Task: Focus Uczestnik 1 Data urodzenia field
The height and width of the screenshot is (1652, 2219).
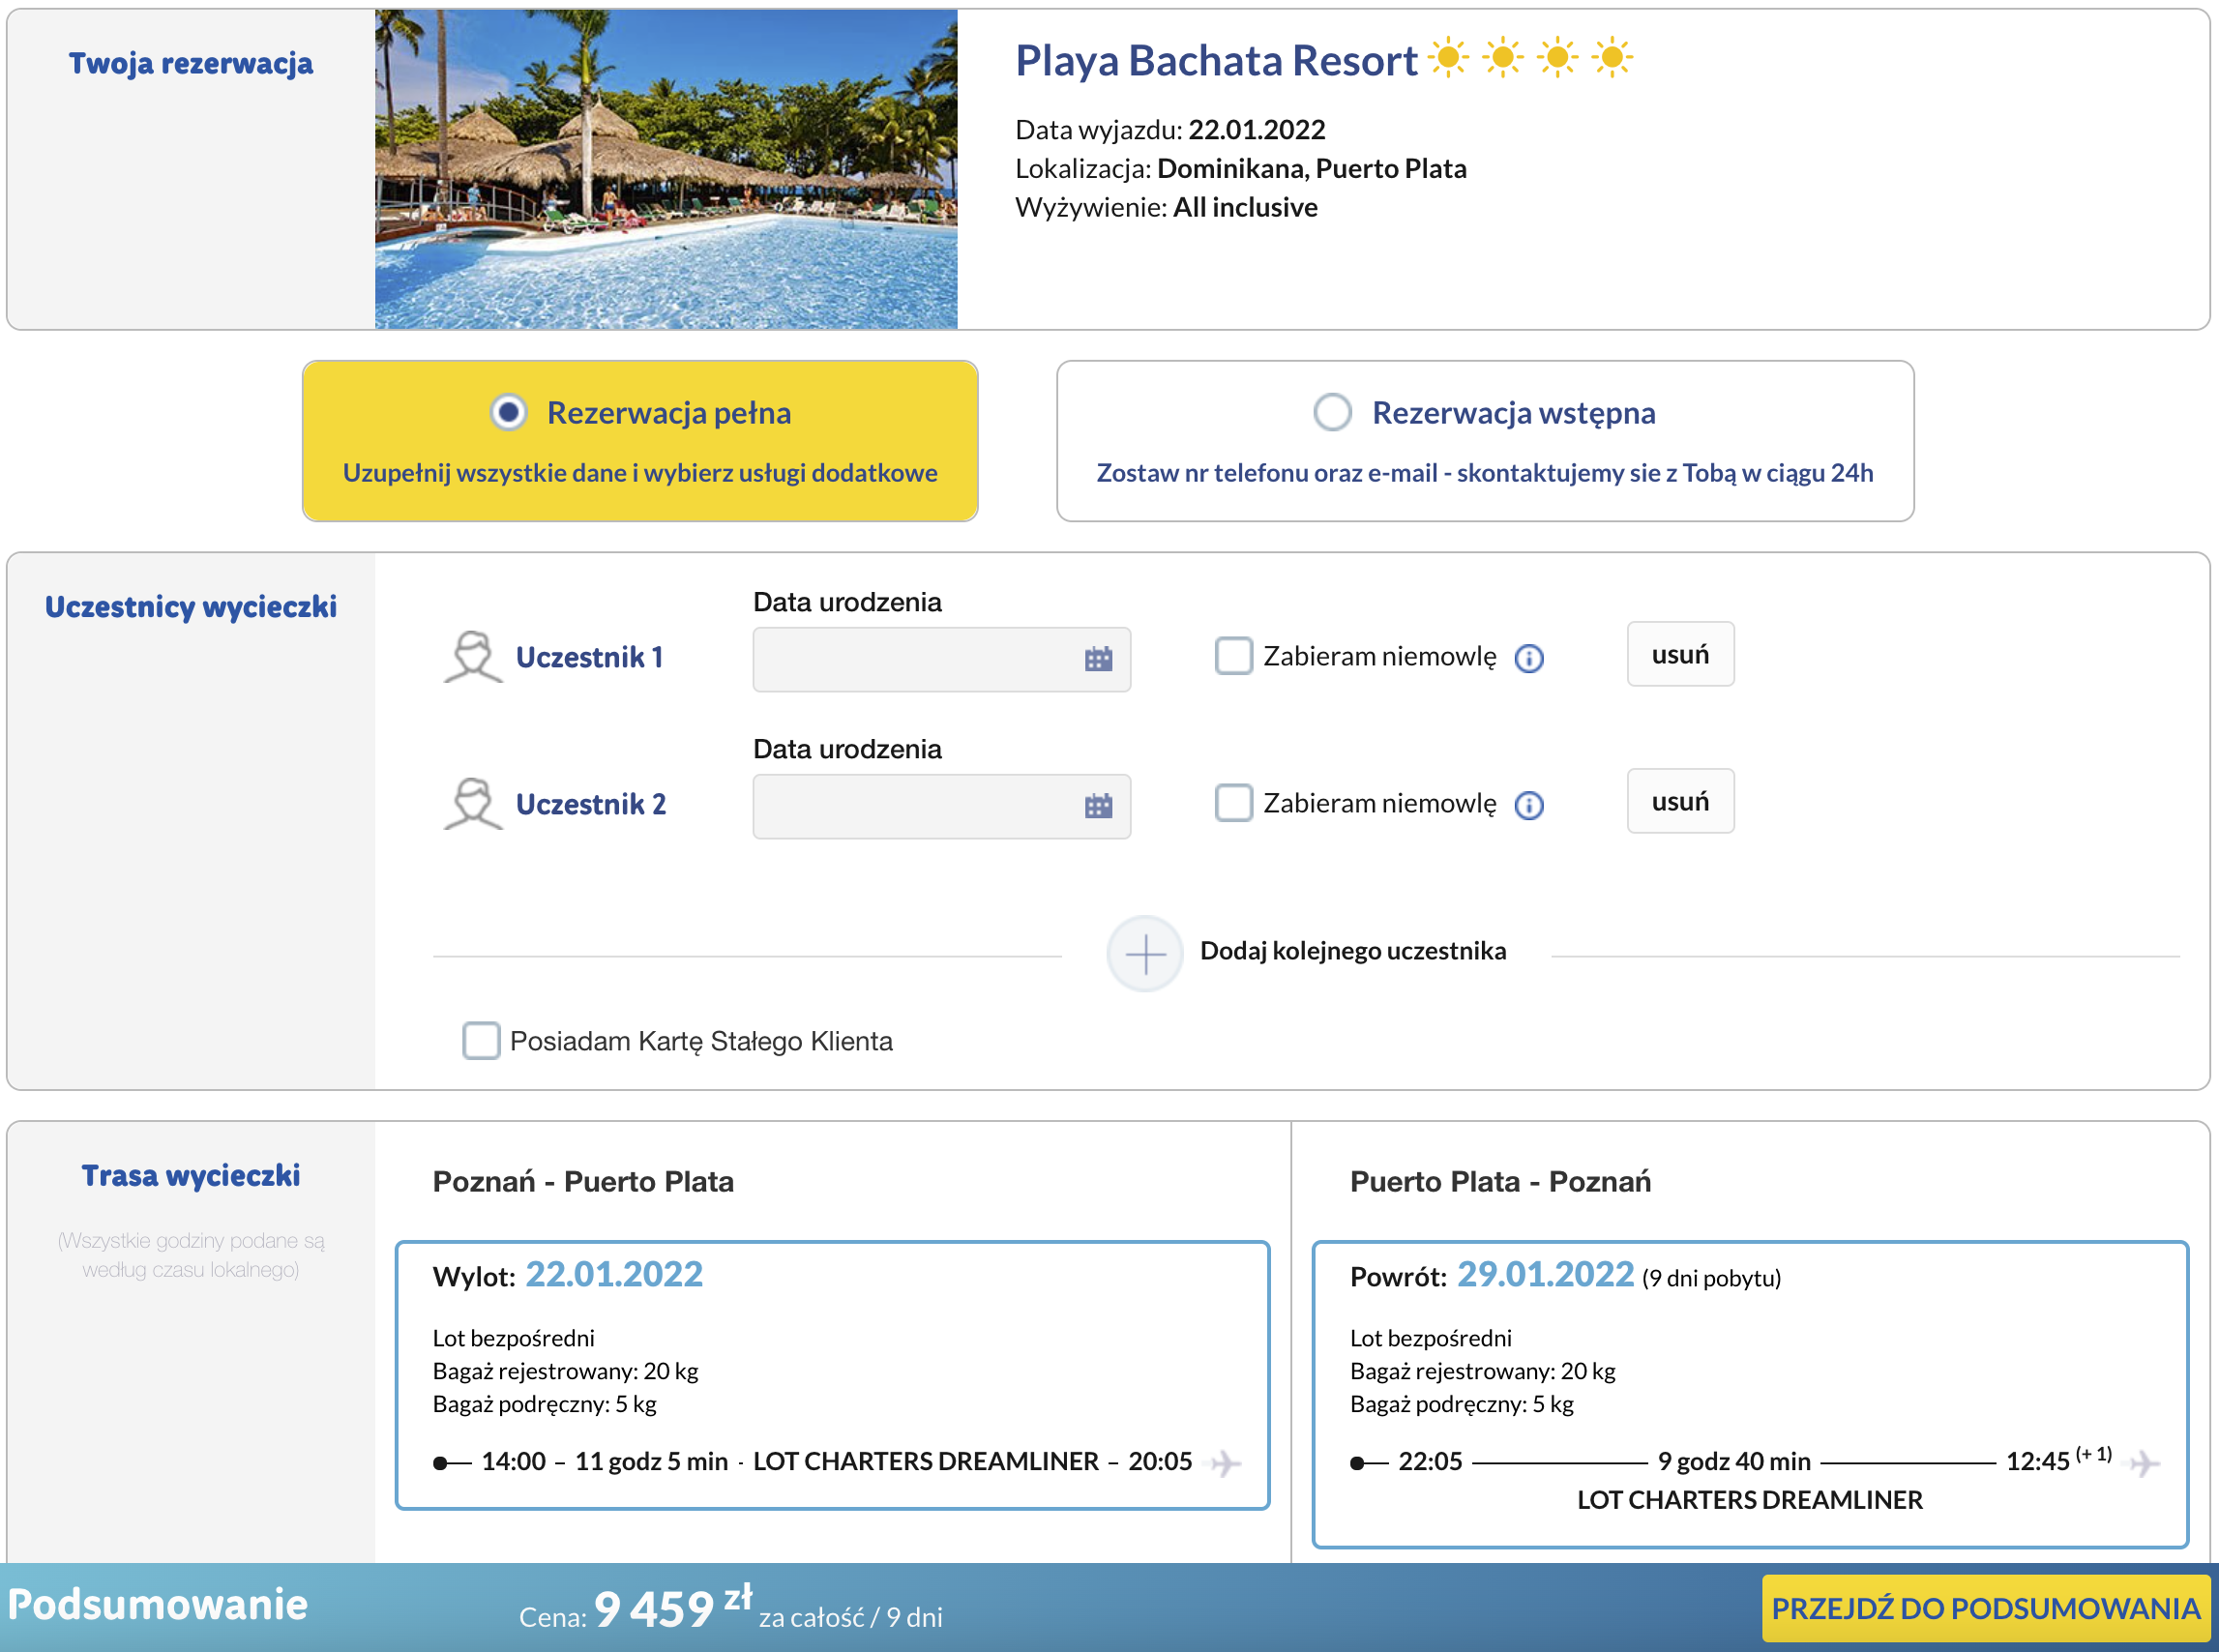Action: (941, 660)
